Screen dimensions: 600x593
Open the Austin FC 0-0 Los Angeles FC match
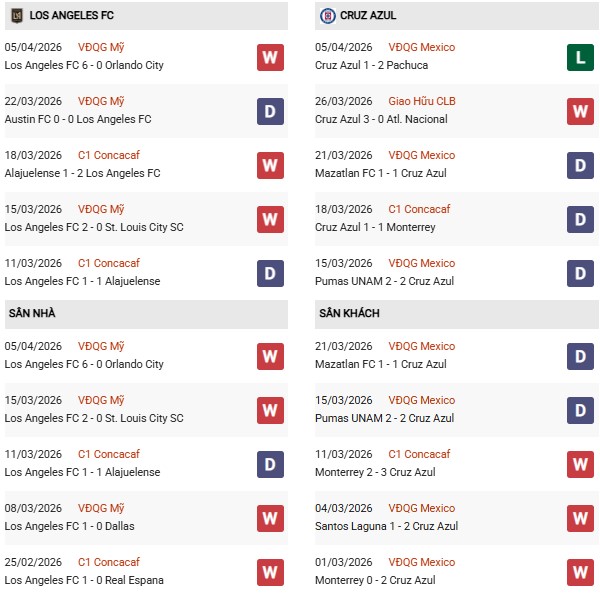[x=78, y=119]
